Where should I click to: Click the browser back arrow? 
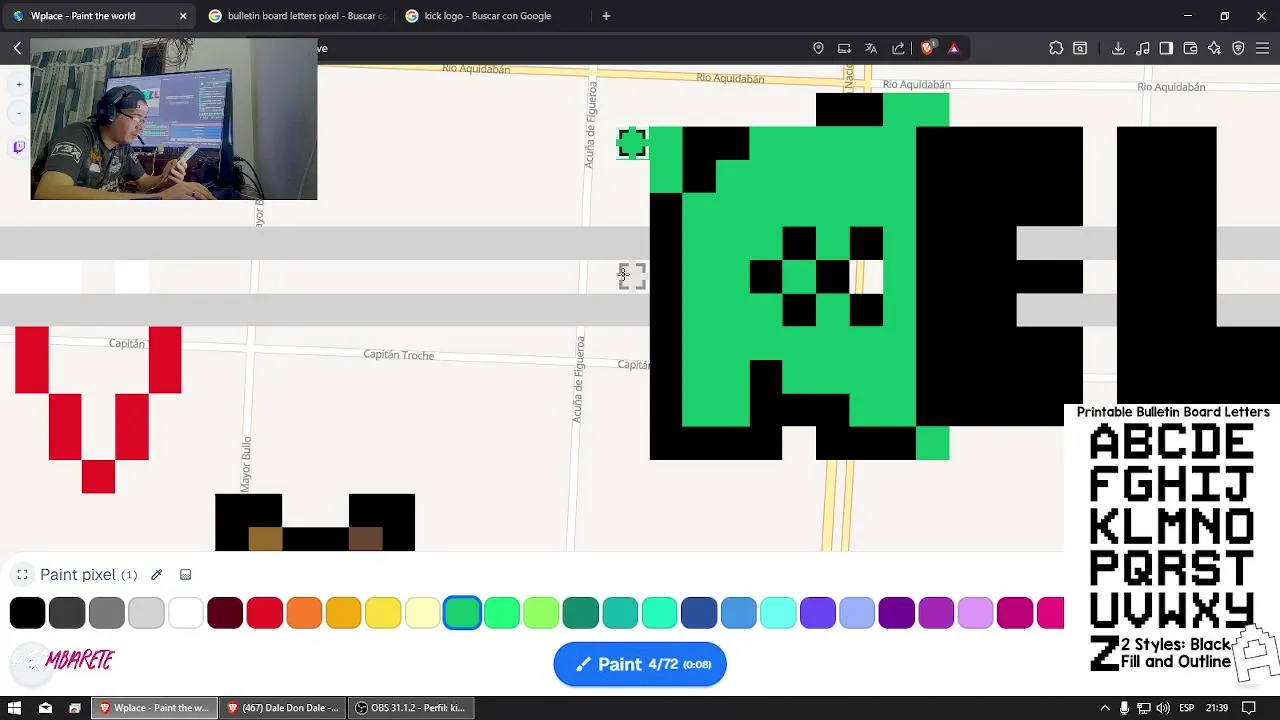coord(17,48)
